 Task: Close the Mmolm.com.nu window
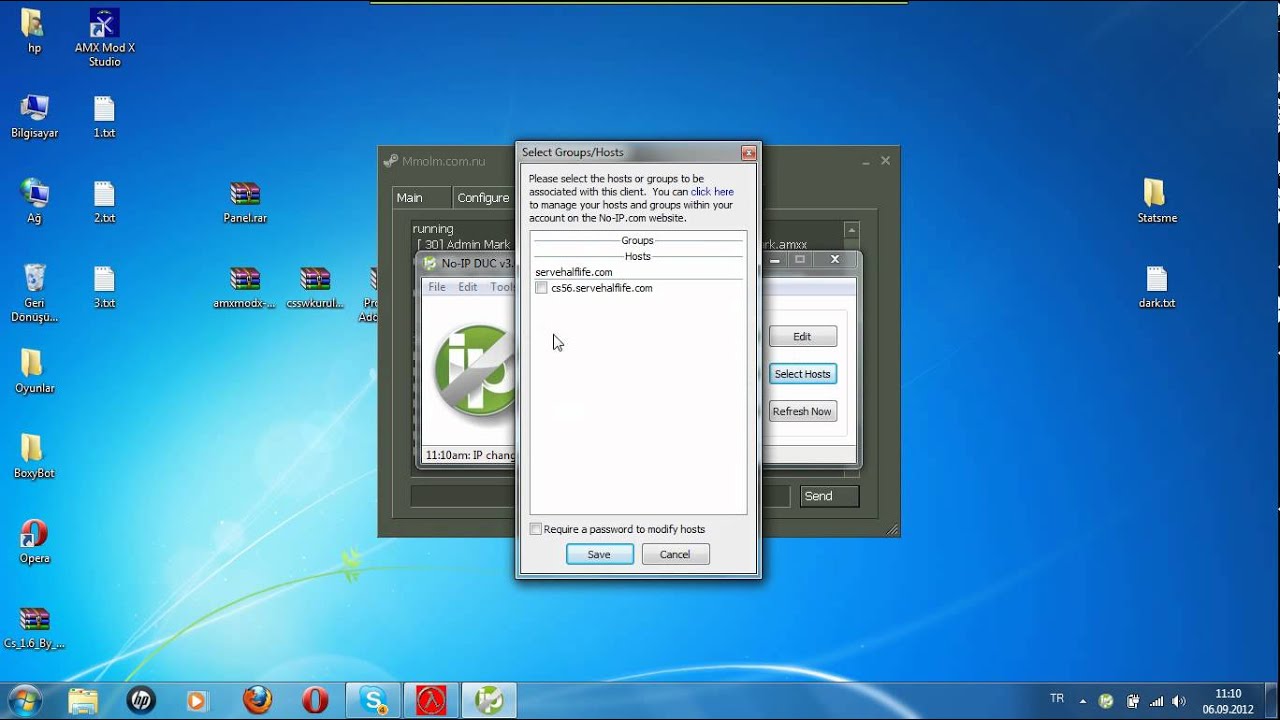(x=885, y=161)
